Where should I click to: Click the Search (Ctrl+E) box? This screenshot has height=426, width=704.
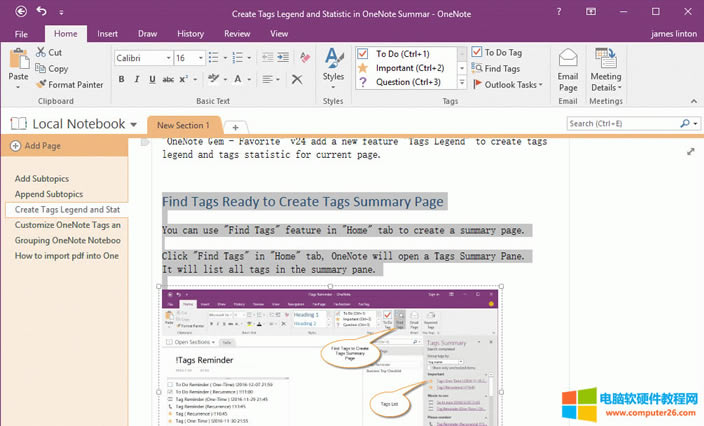(622, 124)
